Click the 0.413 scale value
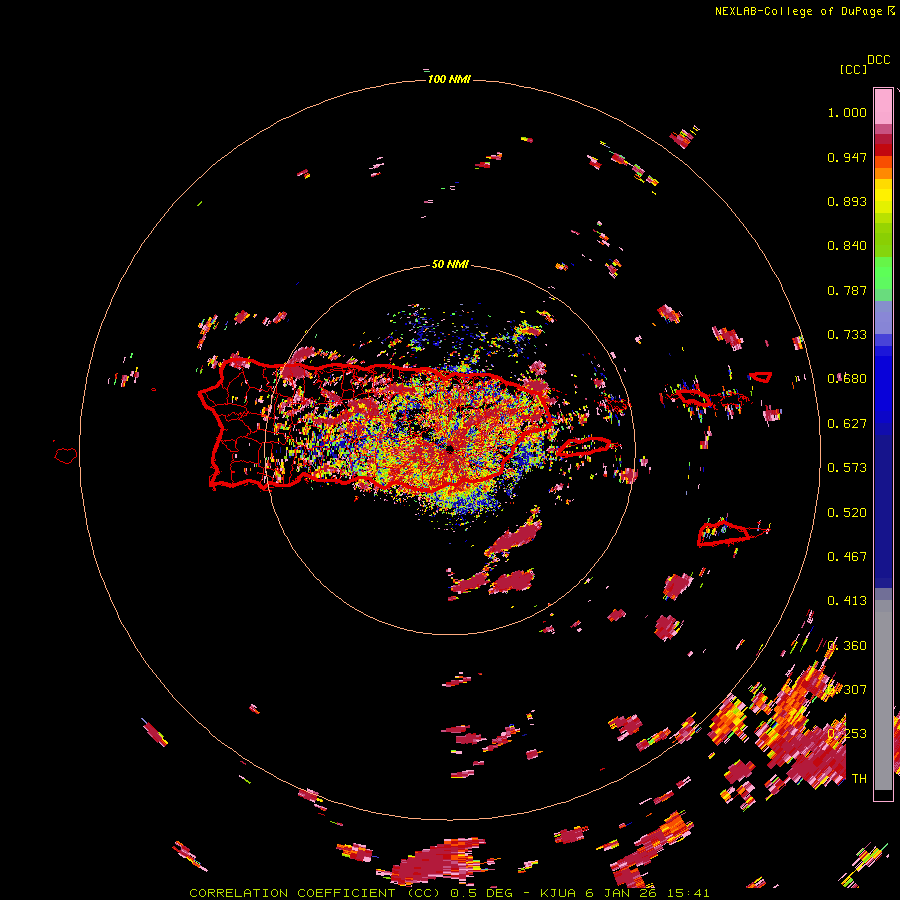This screenshot has width=900, height=900. (847, 601)
